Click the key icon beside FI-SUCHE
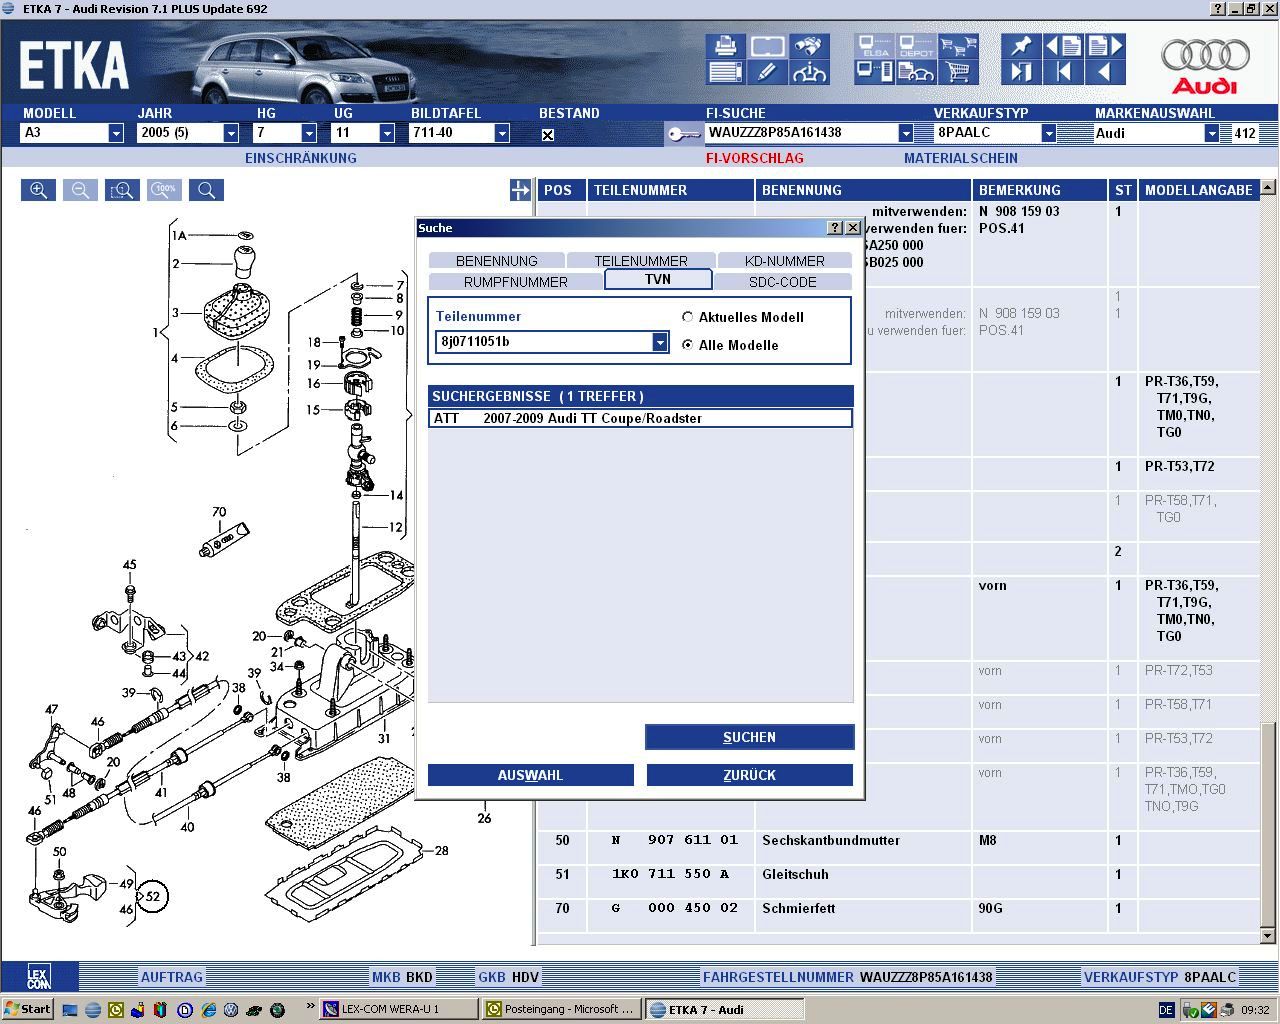This screenshot has width=1280, height=1024. (x=683, y=133)
